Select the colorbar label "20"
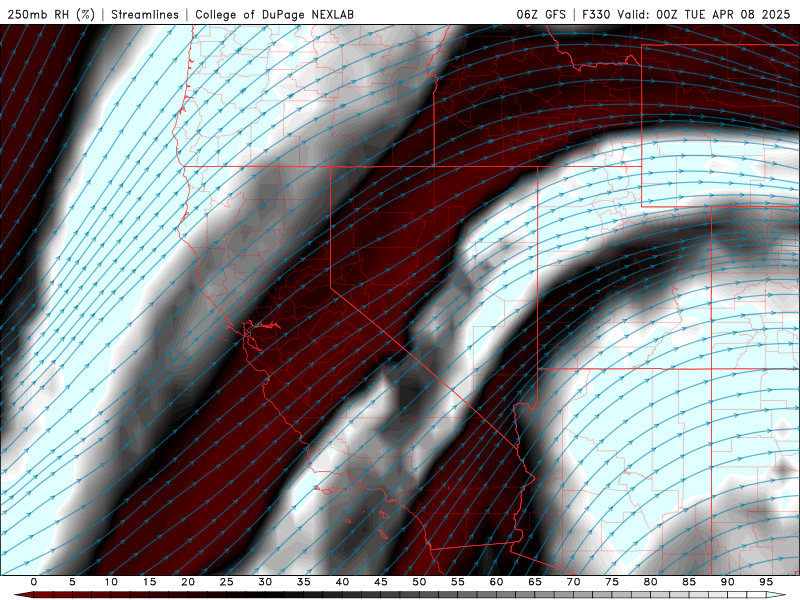800x600 pixels. click(188, 582)
